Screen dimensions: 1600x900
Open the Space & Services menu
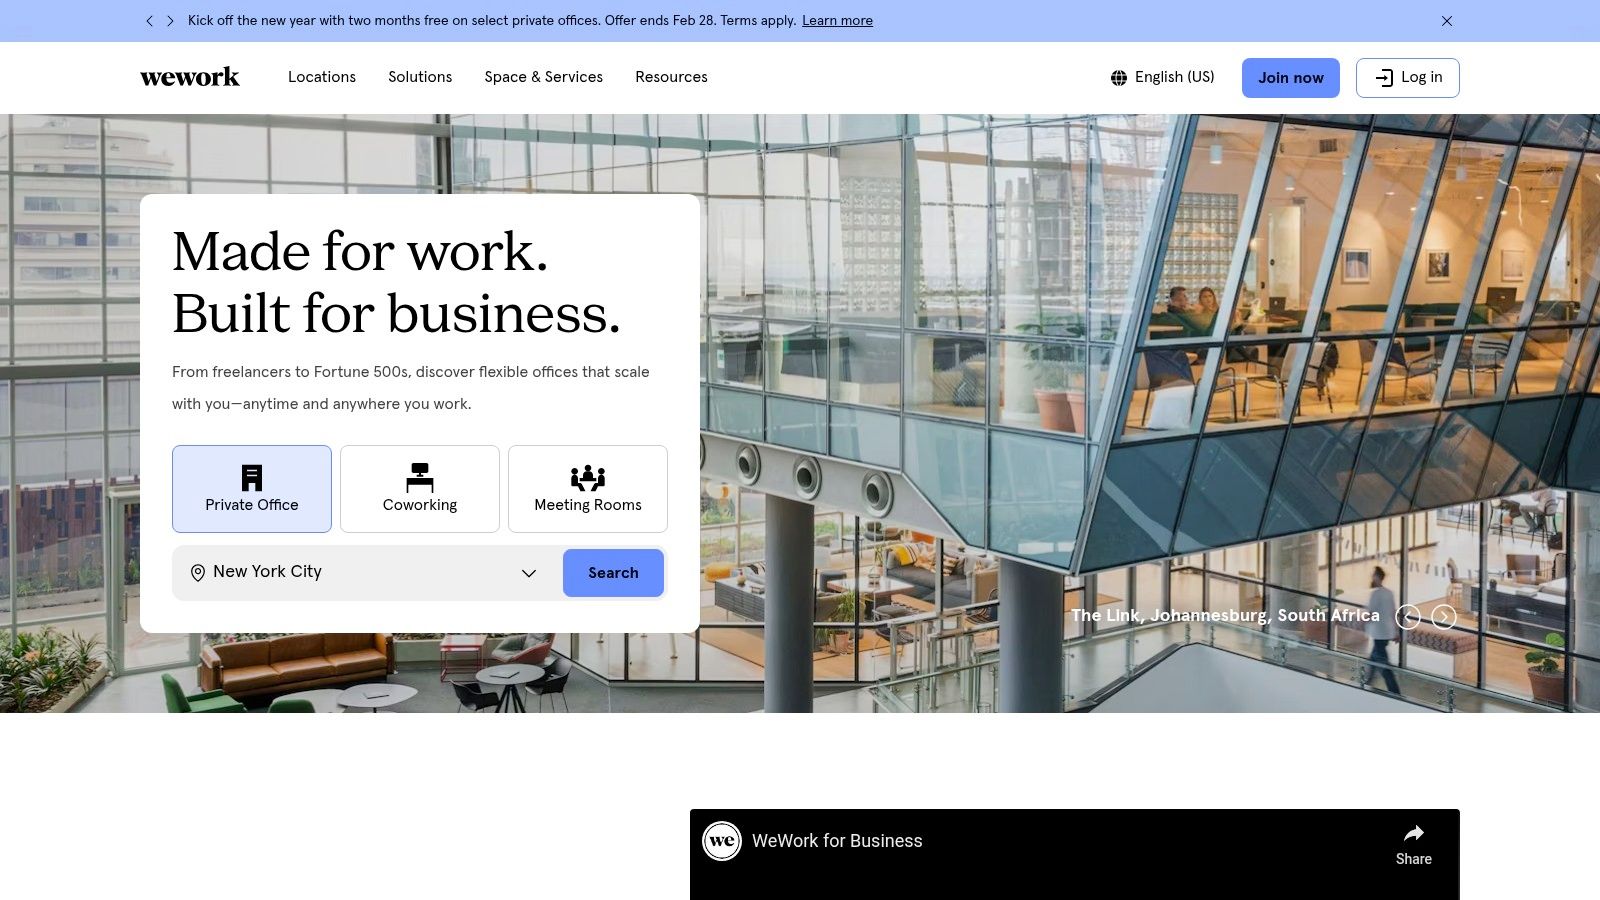(x=543, y=77)
